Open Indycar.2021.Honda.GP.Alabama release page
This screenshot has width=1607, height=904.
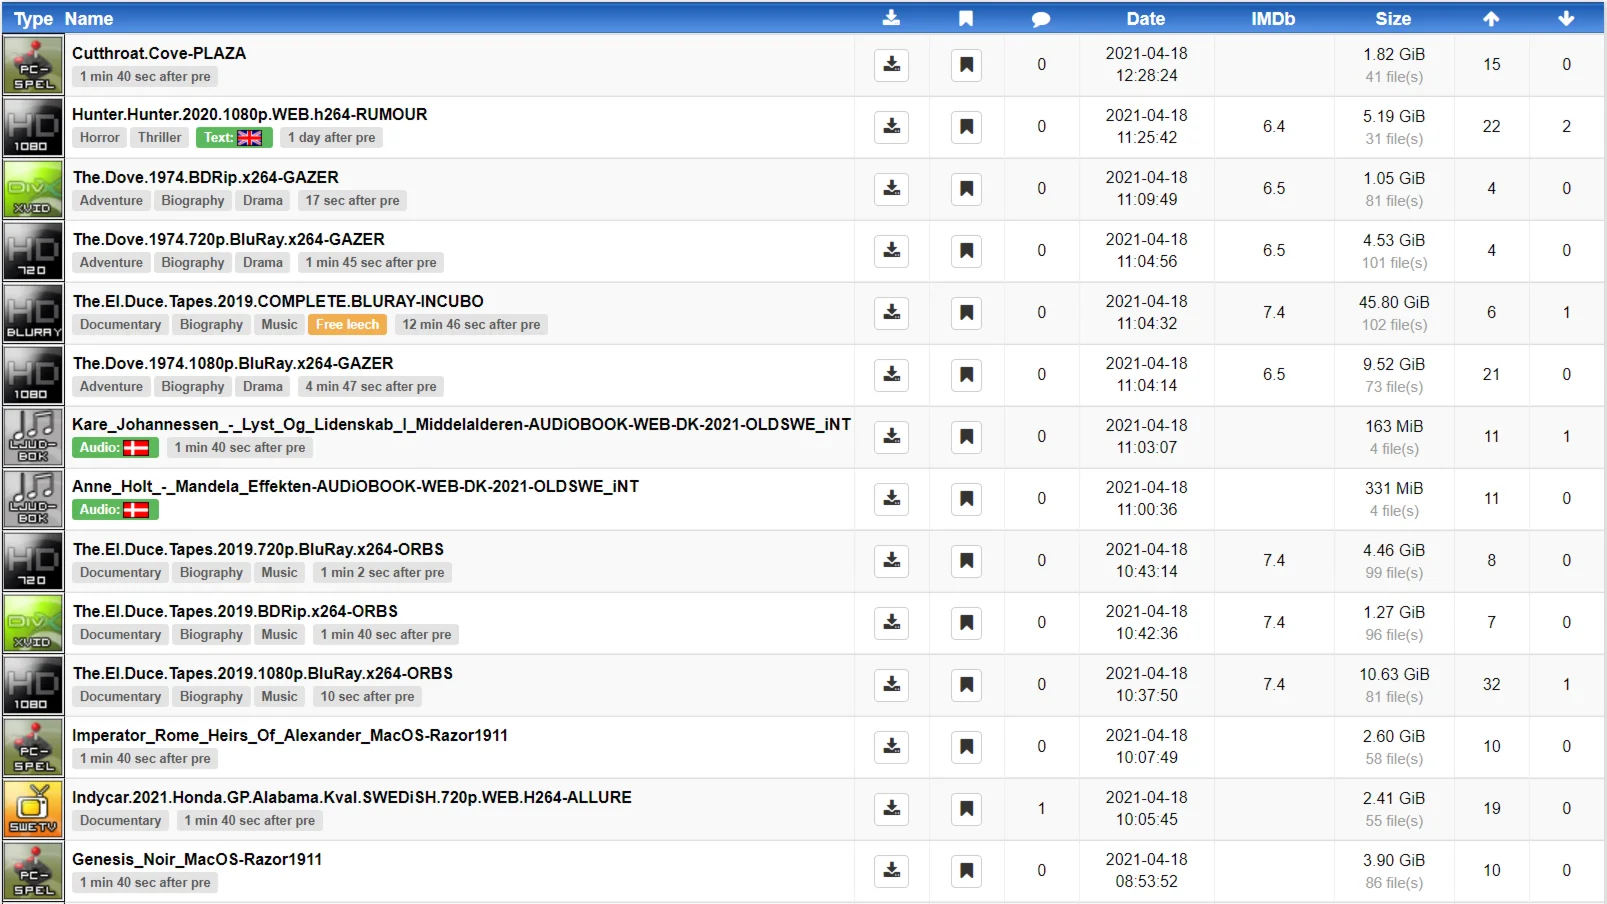352,797
